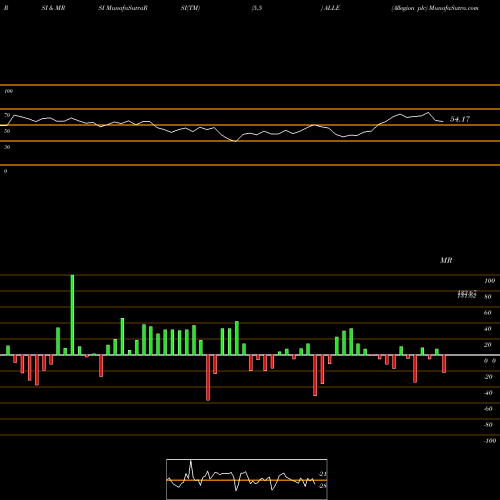Click the MR axis label -60
Viewport: 500px width, 500px height.
pos(488,409)
